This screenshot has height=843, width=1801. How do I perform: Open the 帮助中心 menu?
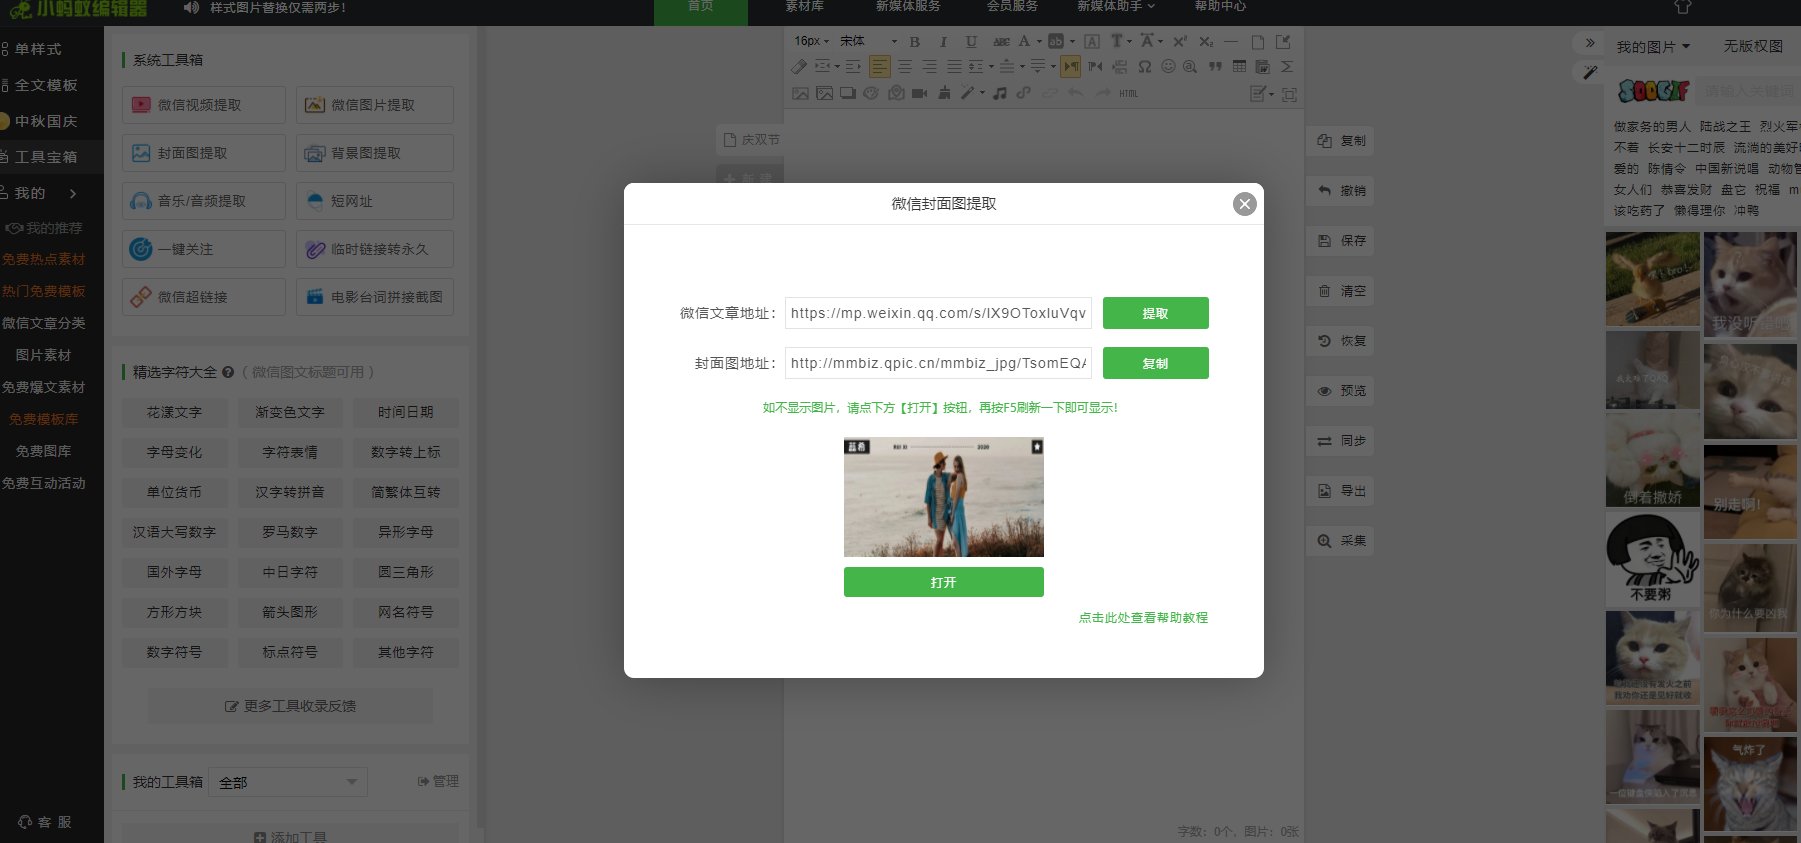click(1220, 6)
